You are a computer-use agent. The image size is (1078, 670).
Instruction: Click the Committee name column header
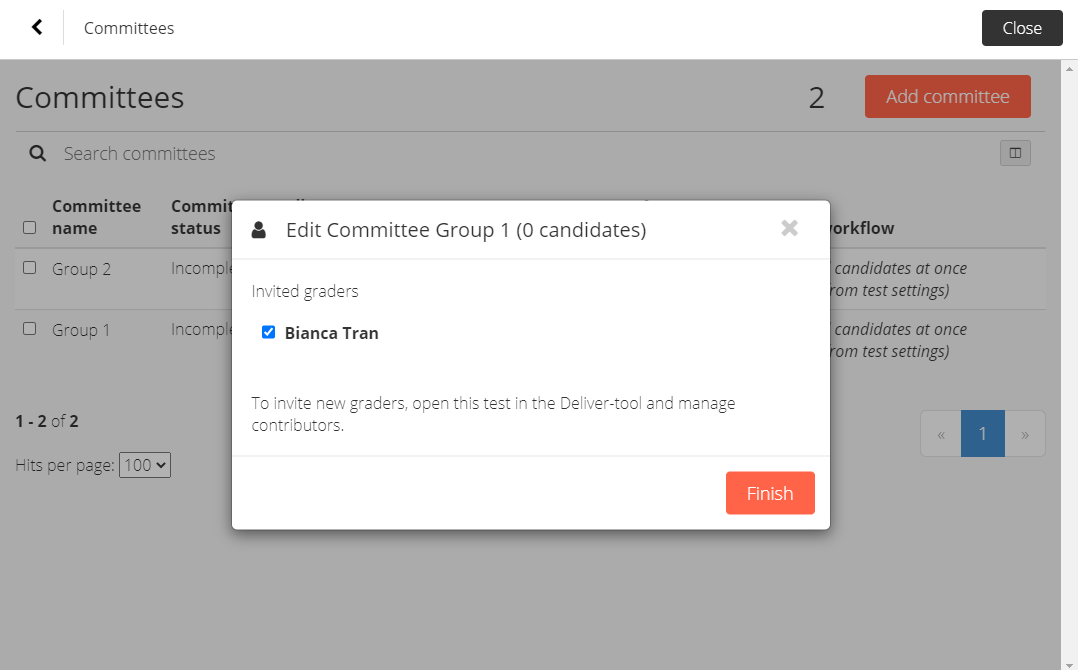[96, 217]
